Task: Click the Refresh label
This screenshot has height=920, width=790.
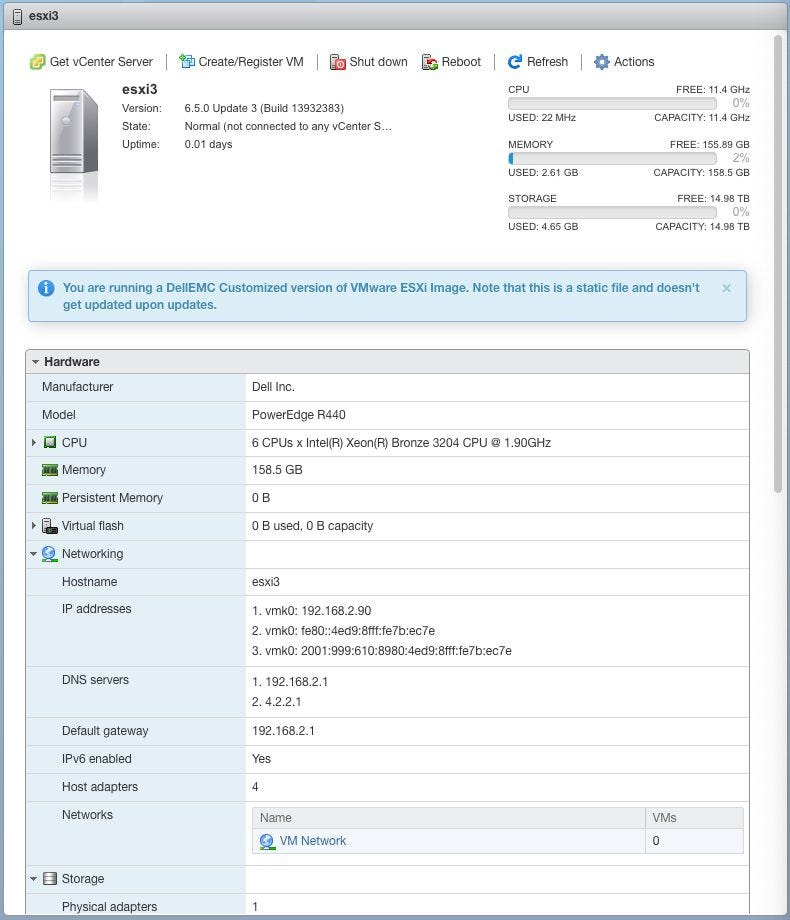Action: pyautogui.click(x=547, y=62)
